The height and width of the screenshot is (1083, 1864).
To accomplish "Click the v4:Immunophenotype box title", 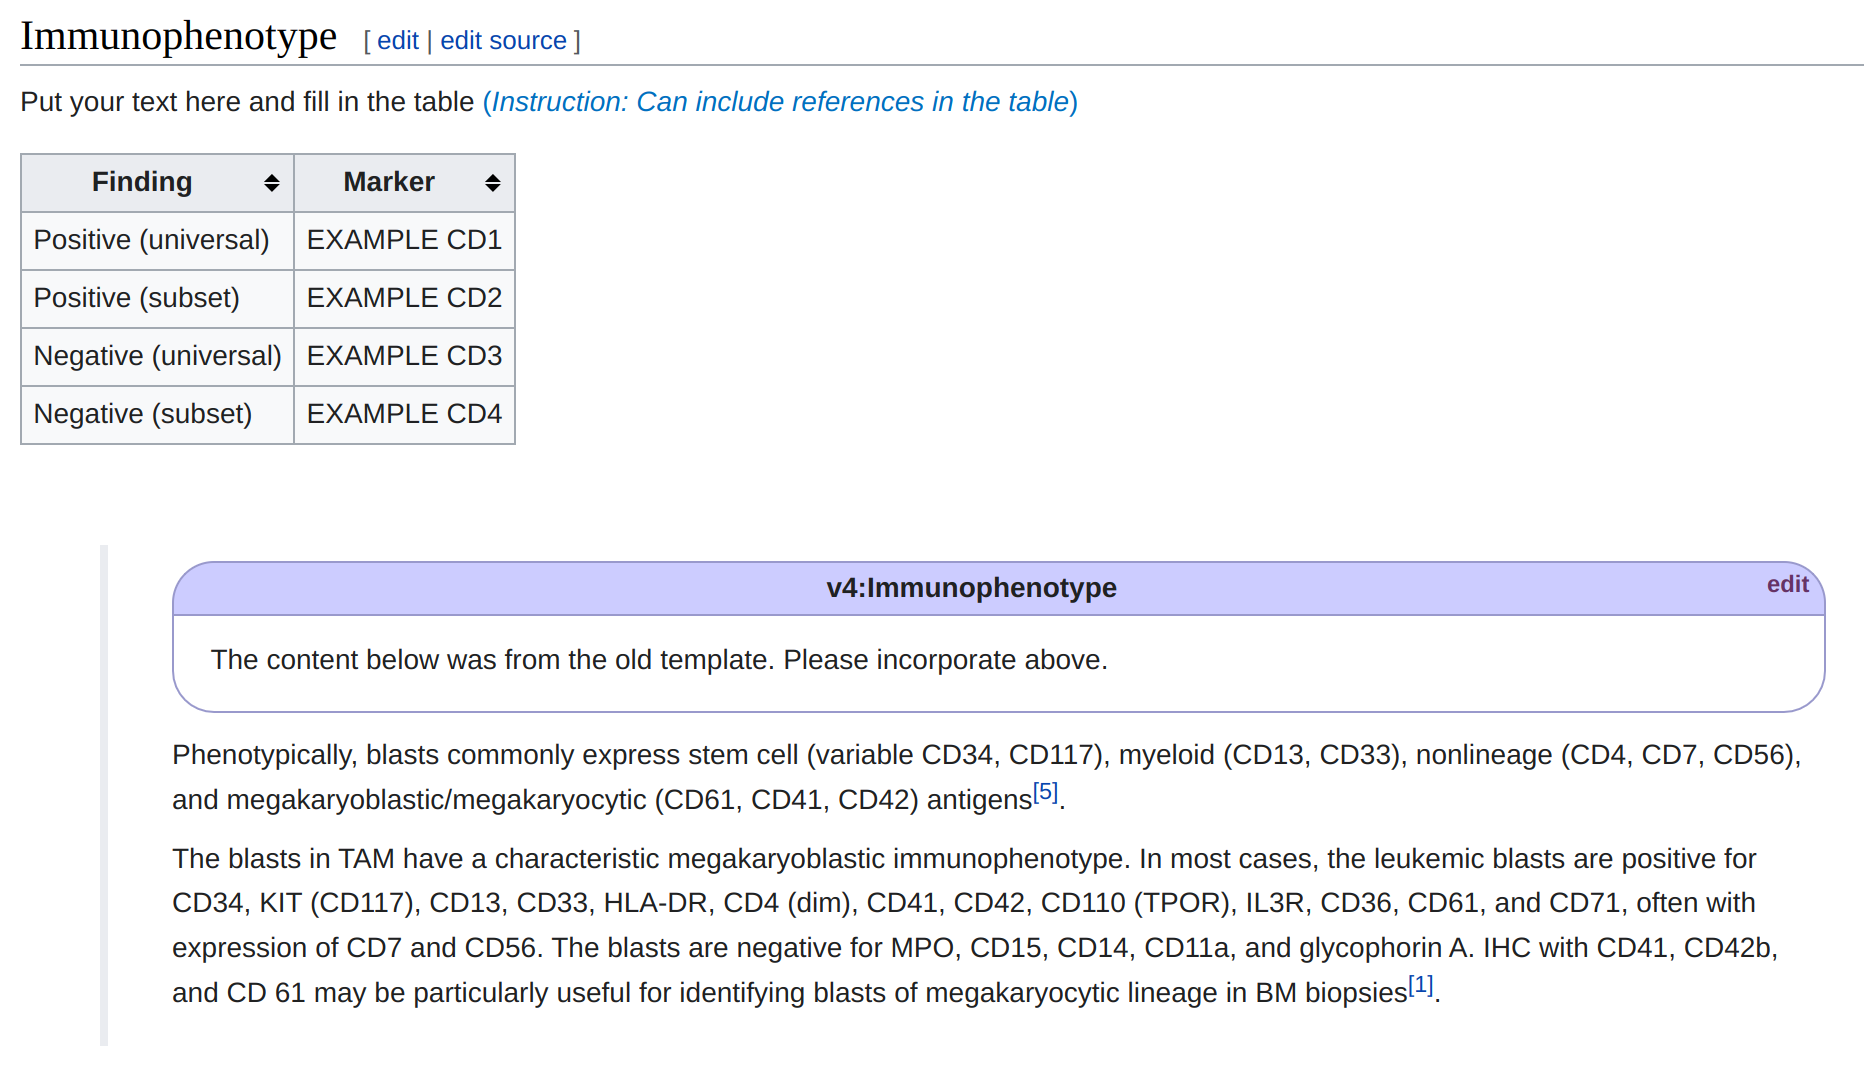I will pos(971,588).
